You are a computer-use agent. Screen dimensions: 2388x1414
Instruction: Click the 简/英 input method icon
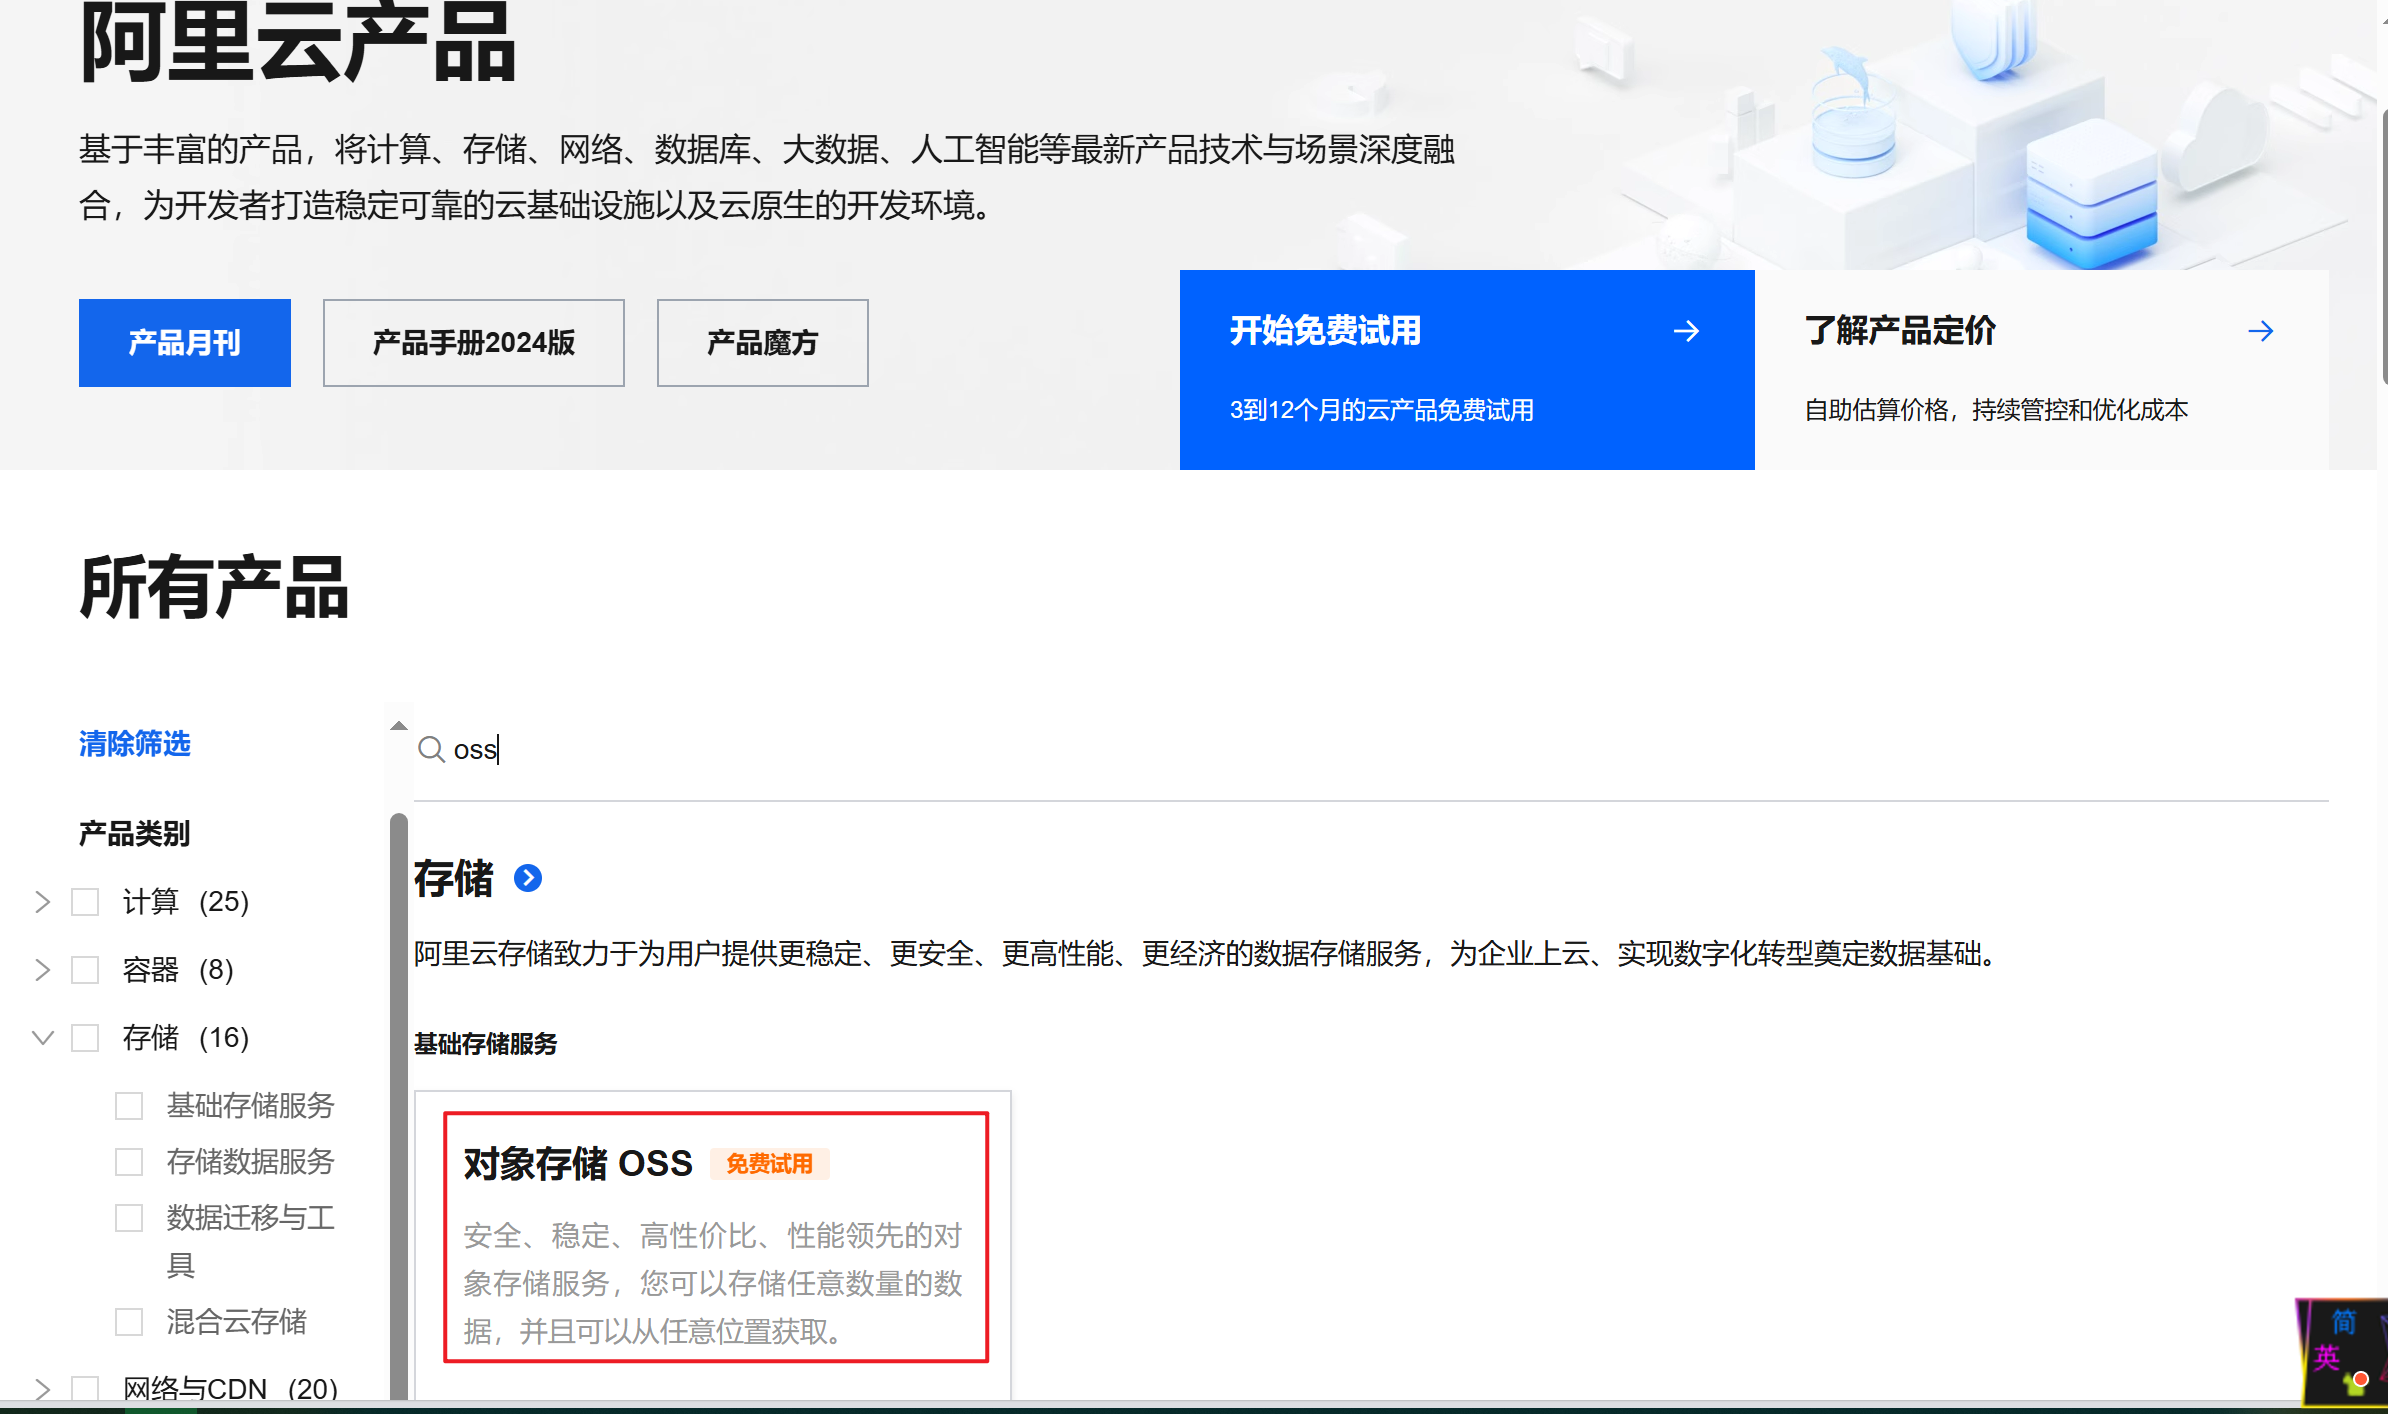(x=2342, y=1352)
